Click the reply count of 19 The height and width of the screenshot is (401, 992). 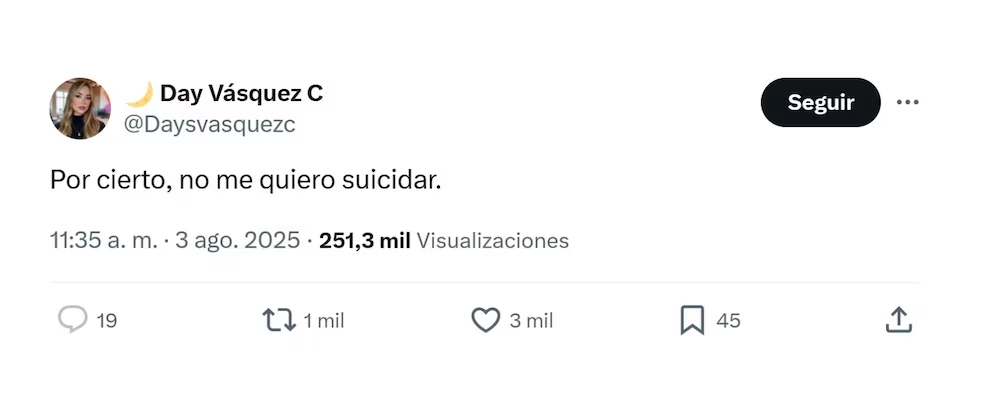107,321
